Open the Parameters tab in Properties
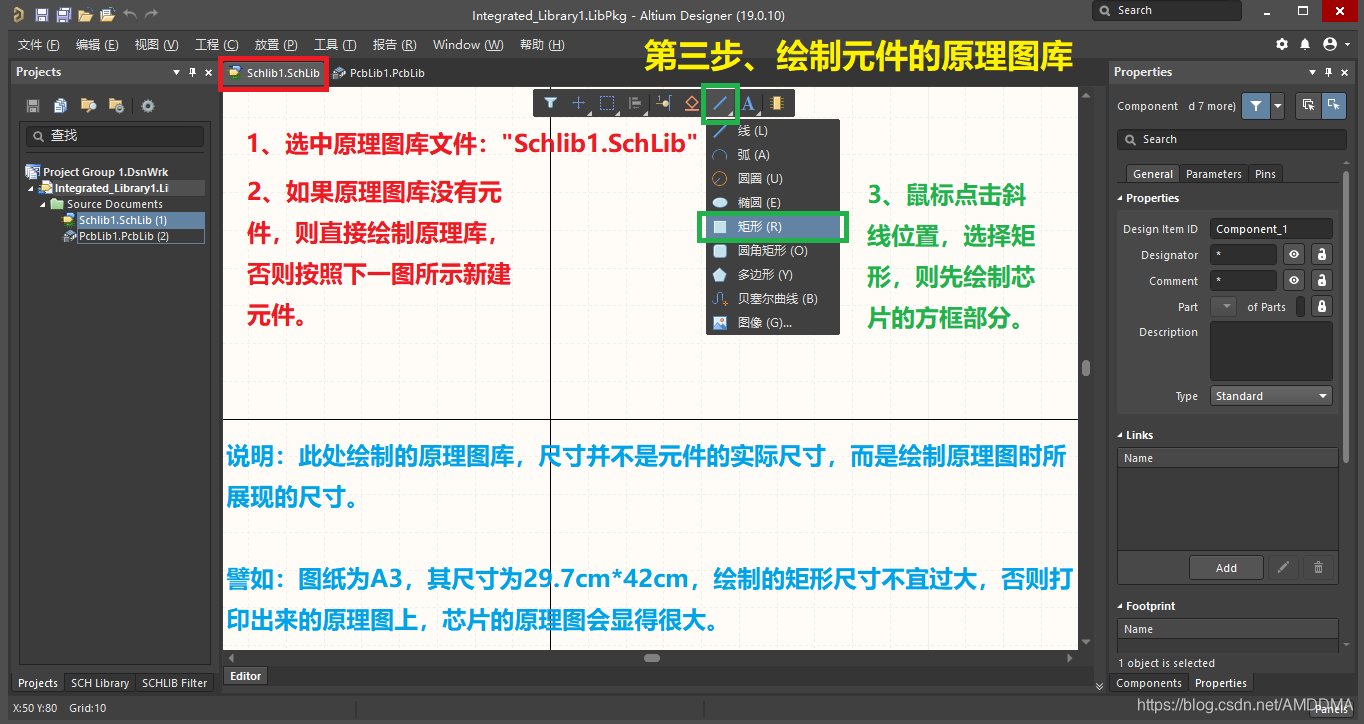 [x=1214, y=174]
